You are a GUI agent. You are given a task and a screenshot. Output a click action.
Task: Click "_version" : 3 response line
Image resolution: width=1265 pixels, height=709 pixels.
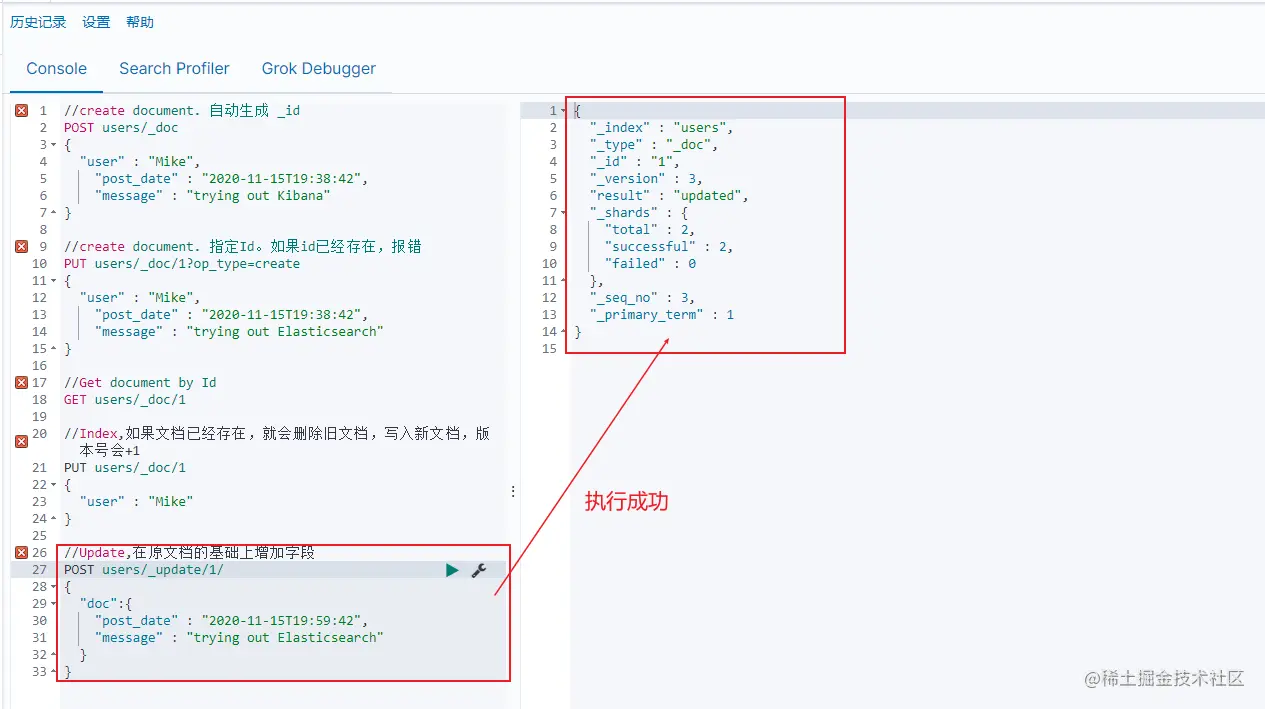(646, 179)
